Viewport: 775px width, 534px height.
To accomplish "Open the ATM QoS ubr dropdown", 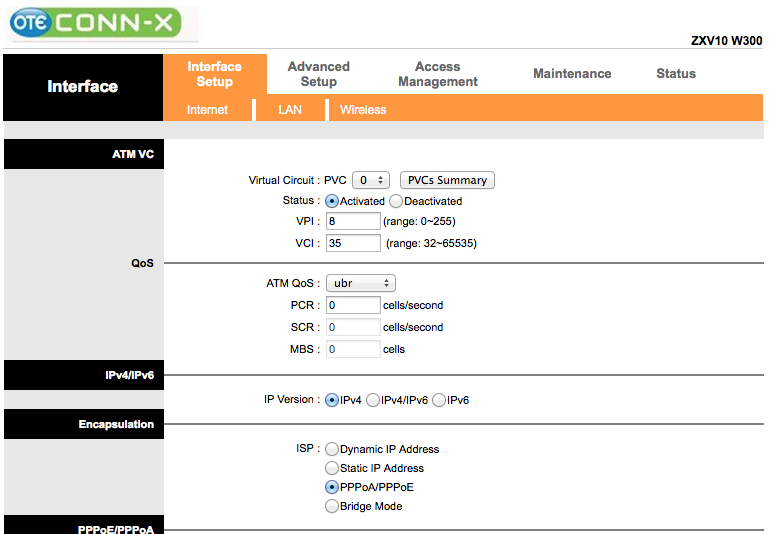I will click(x=361, y=283).
